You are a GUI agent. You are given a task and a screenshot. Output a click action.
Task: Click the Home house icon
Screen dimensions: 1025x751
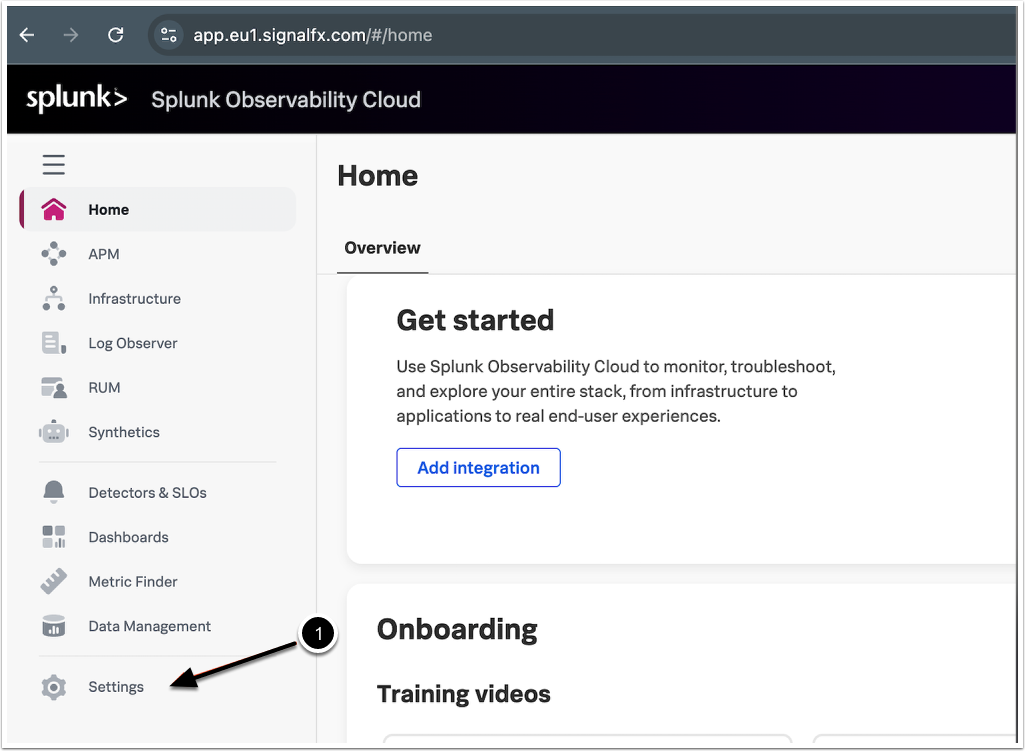[x=54, y=210]
